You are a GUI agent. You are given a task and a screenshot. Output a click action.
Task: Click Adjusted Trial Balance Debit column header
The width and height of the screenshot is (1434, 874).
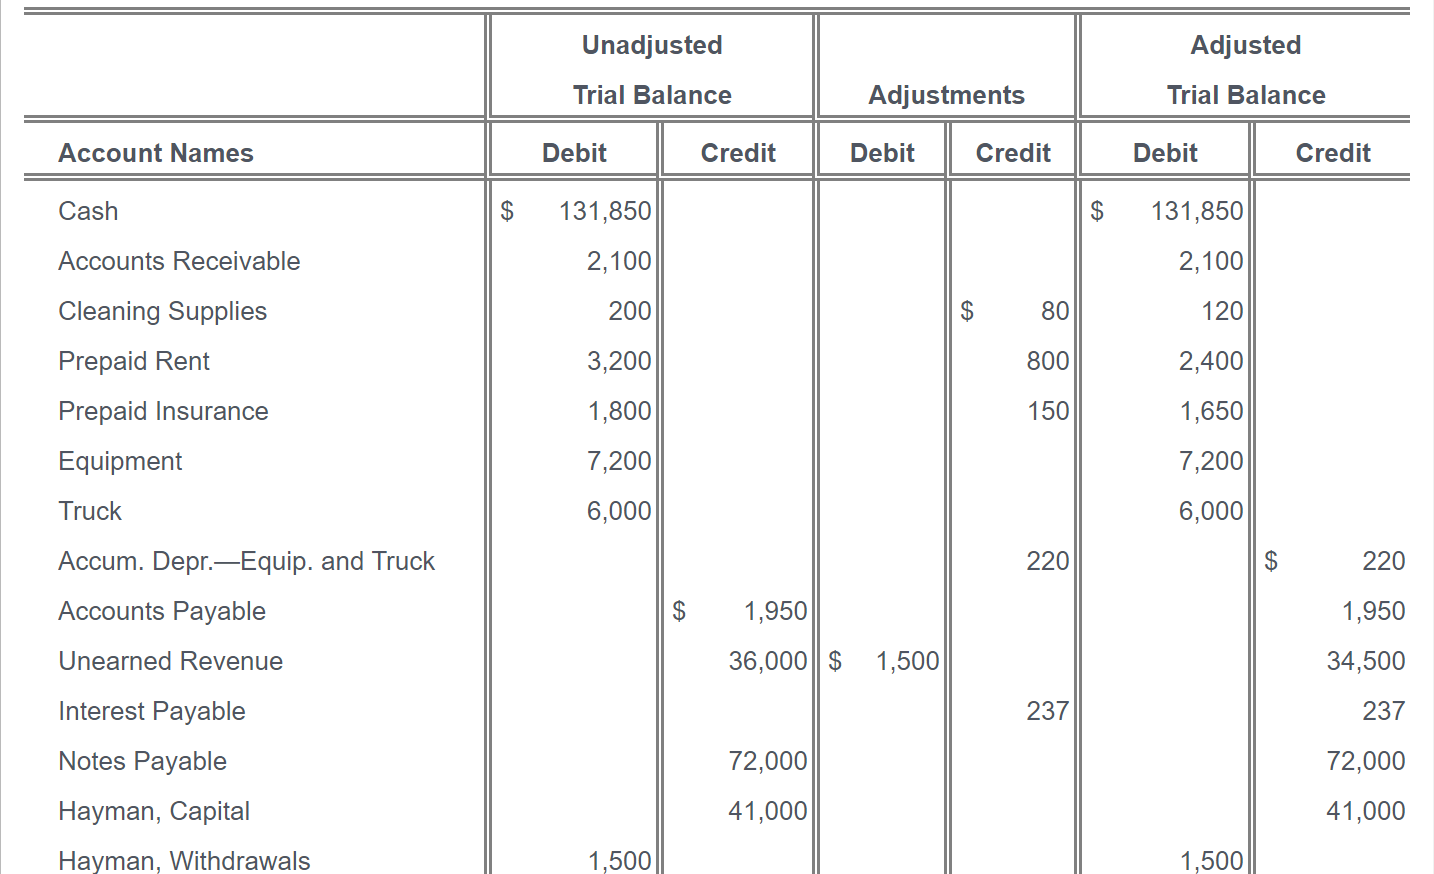pos(1165,153)
